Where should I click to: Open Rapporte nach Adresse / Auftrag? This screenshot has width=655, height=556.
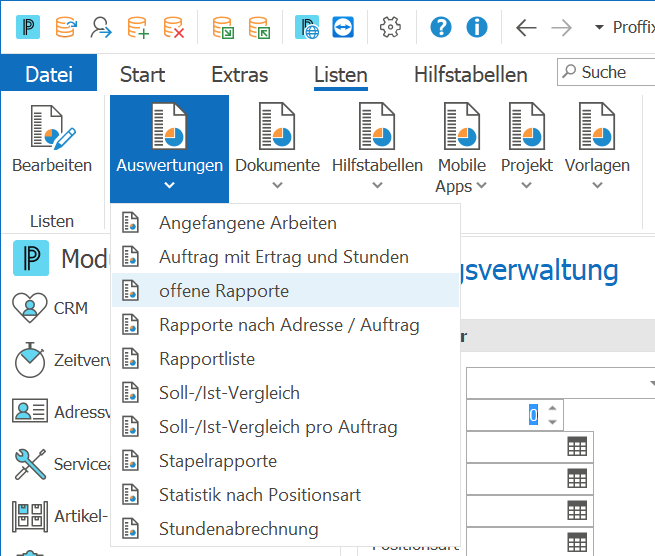coord(285,325)
